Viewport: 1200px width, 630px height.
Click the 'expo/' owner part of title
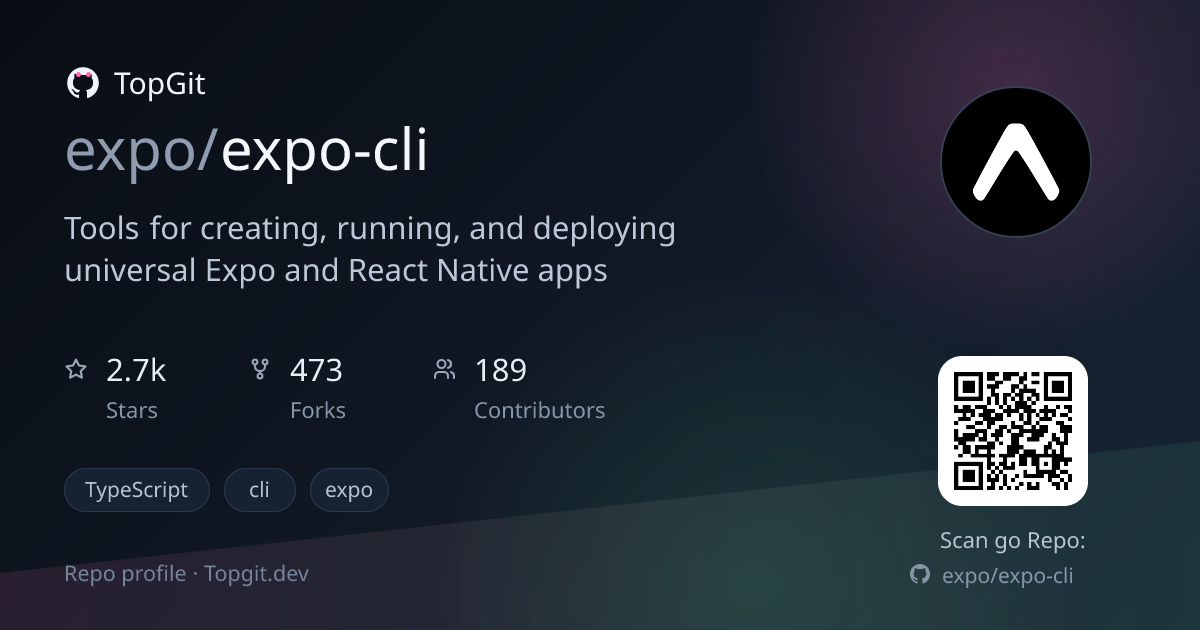tap(142, 152)
